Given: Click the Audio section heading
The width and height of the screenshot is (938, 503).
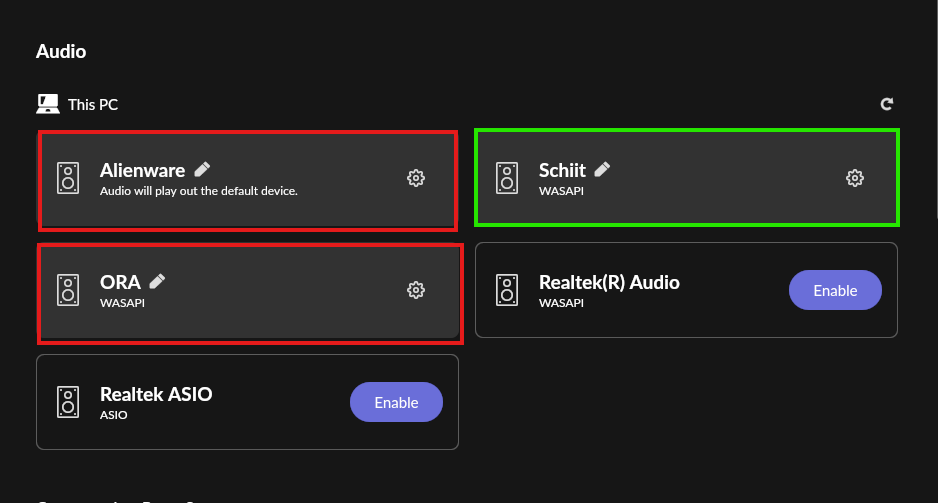Looking at the screenshot, I should point(61,51).
